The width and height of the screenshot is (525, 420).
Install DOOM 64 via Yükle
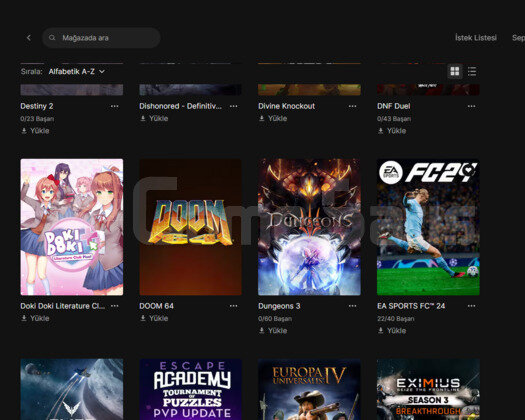point(154,318)
